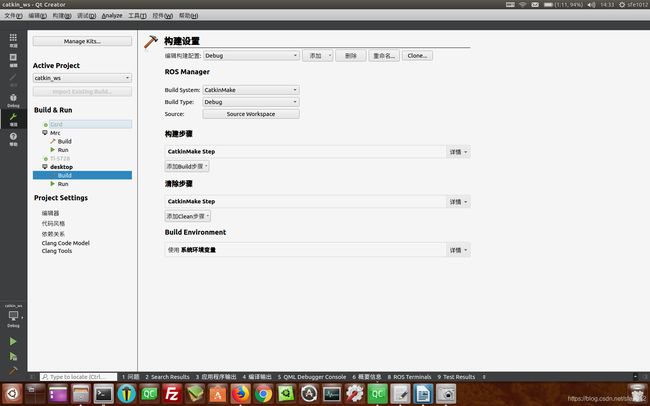This screenshot has width=650, height=406.
Task: Open the Active Project catkin_ws dropdown
Action: (x=82, y=78)
